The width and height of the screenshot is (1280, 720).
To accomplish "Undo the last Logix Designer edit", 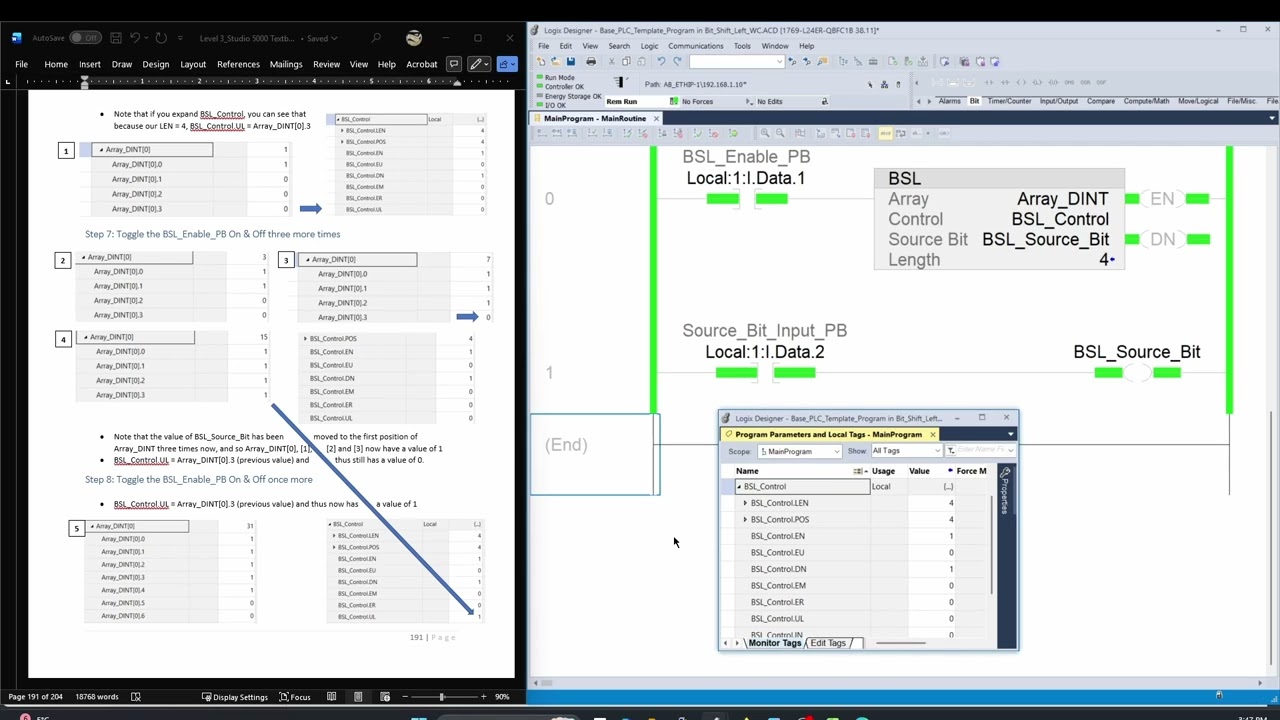I will 661,61.
